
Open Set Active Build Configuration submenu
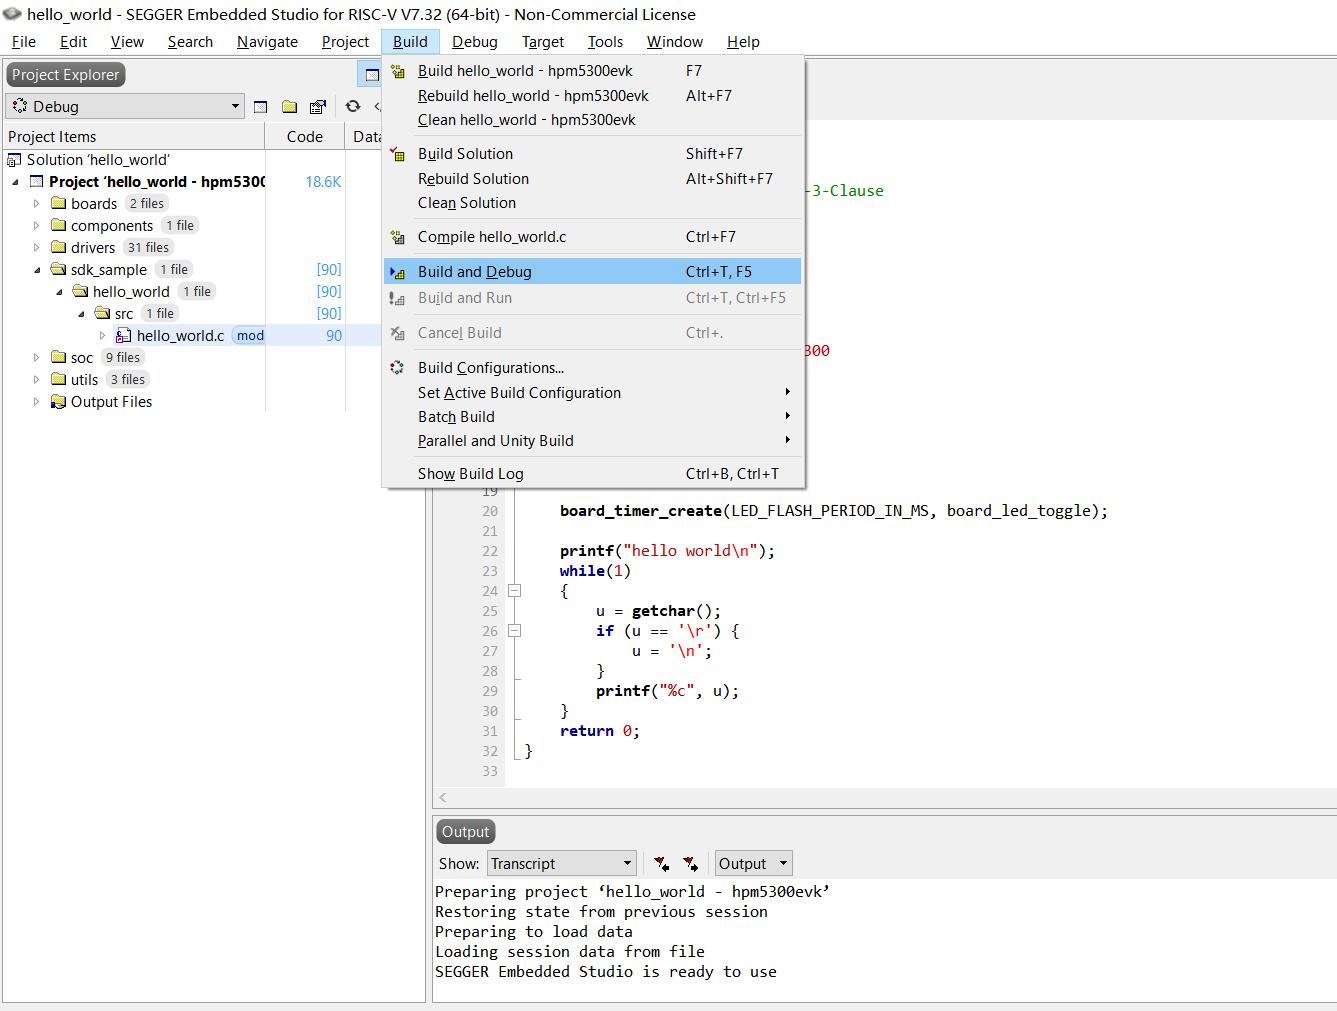[x=592, y=393]
